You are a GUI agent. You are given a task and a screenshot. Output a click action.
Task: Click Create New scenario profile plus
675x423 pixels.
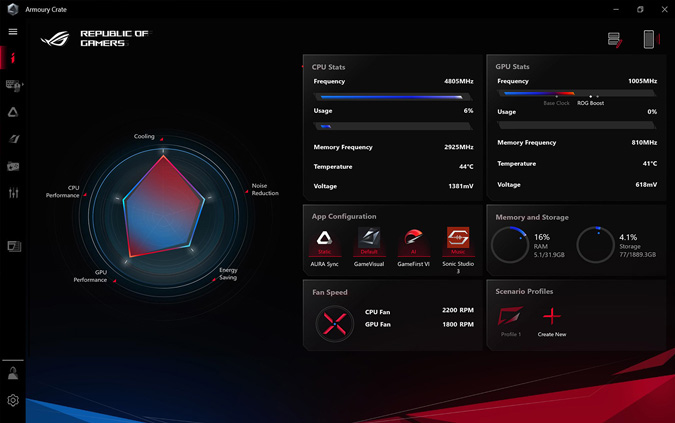[x=552, y=316]
